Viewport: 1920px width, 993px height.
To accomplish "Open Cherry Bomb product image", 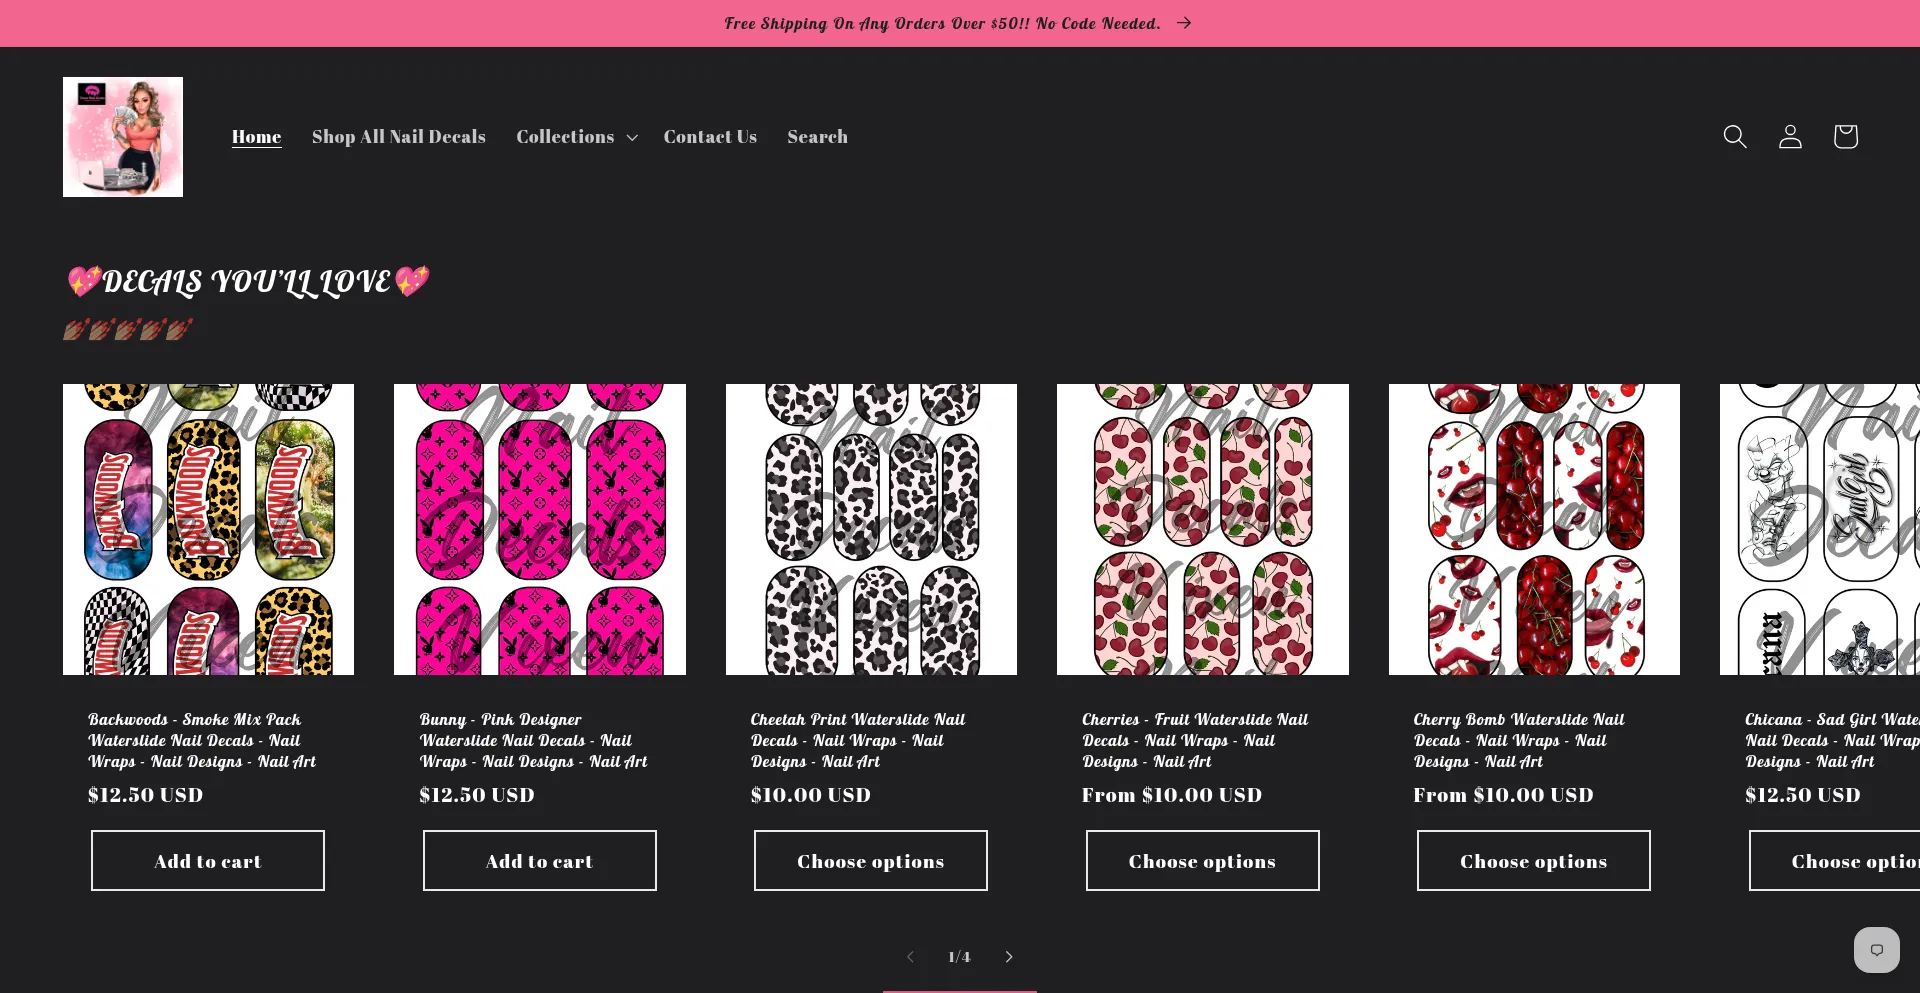I will pyautogui.click(x=1534, y=529).
